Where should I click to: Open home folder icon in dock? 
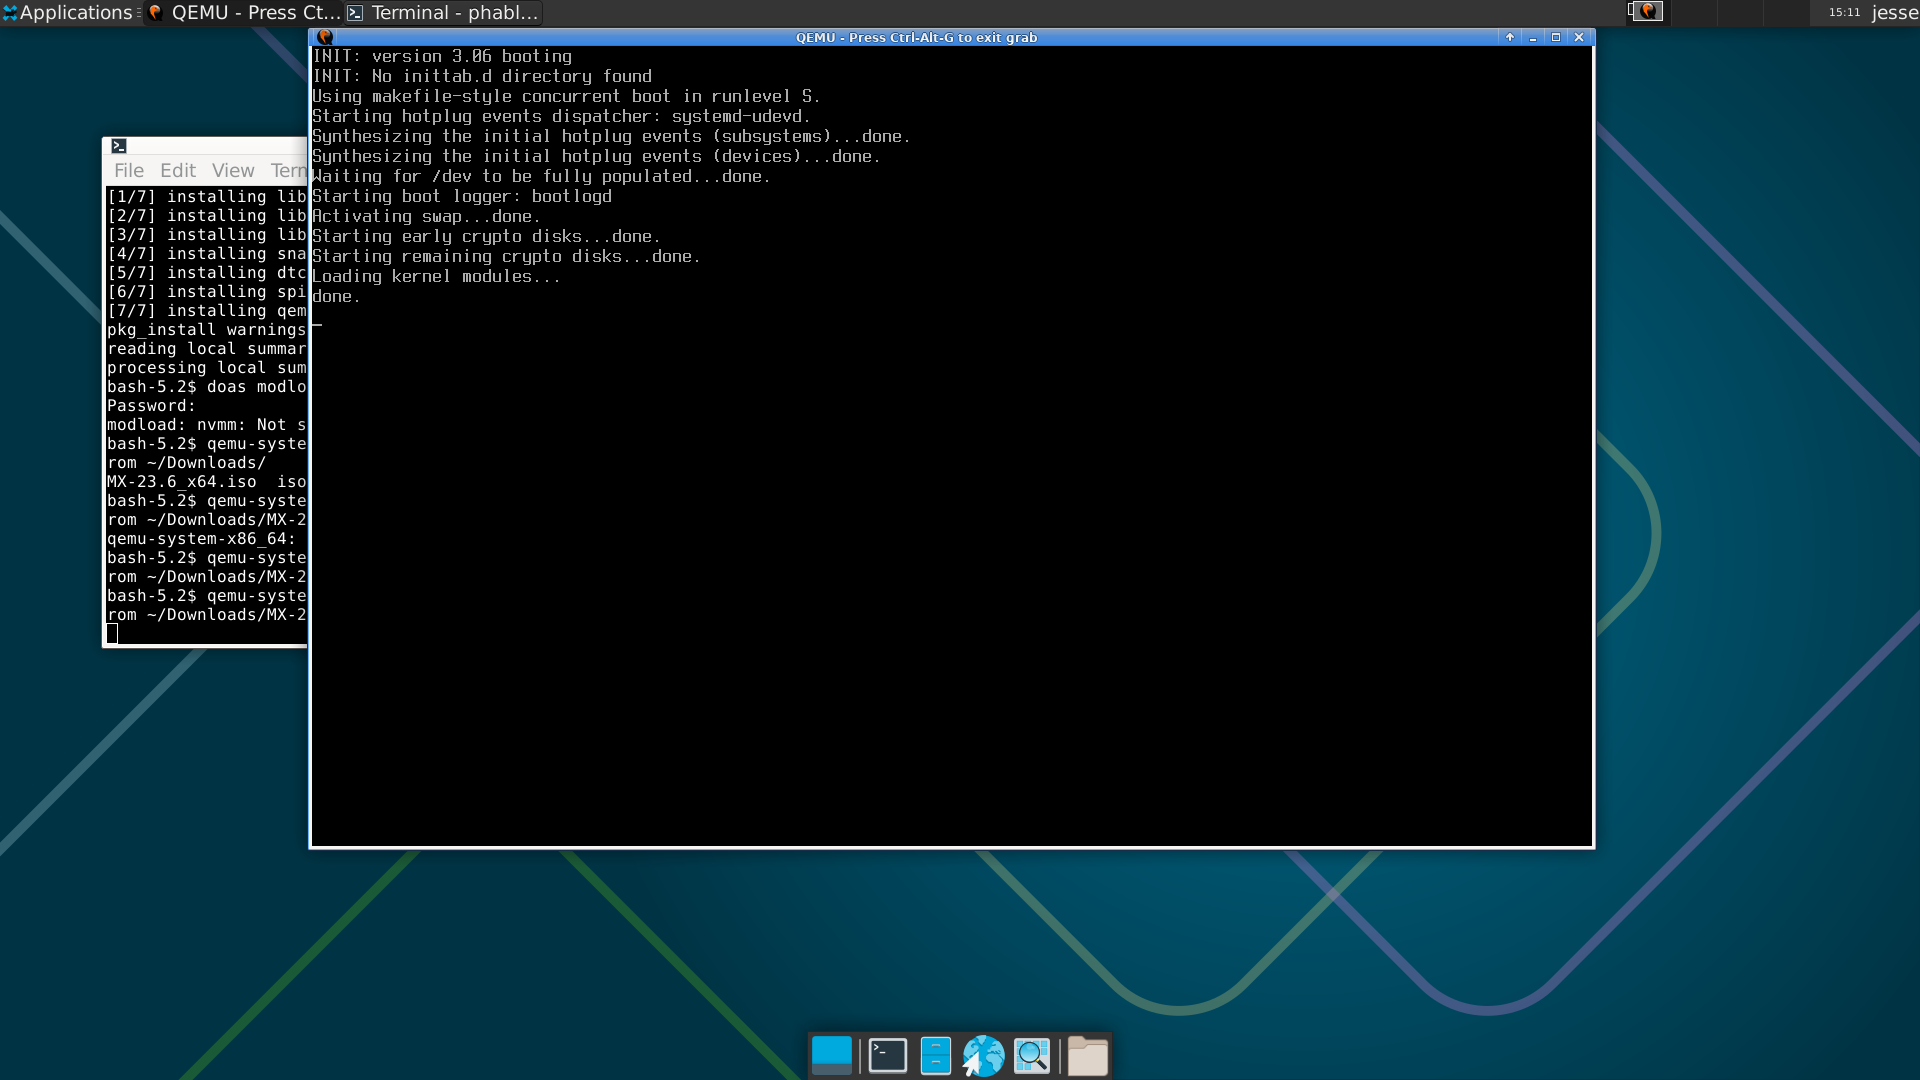tap(1087, 1056)
